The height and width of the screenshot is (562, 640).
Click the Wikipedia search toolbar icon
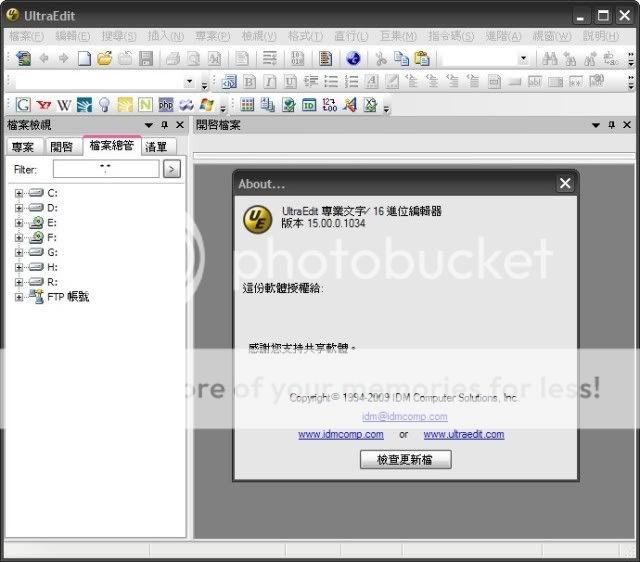64,104
